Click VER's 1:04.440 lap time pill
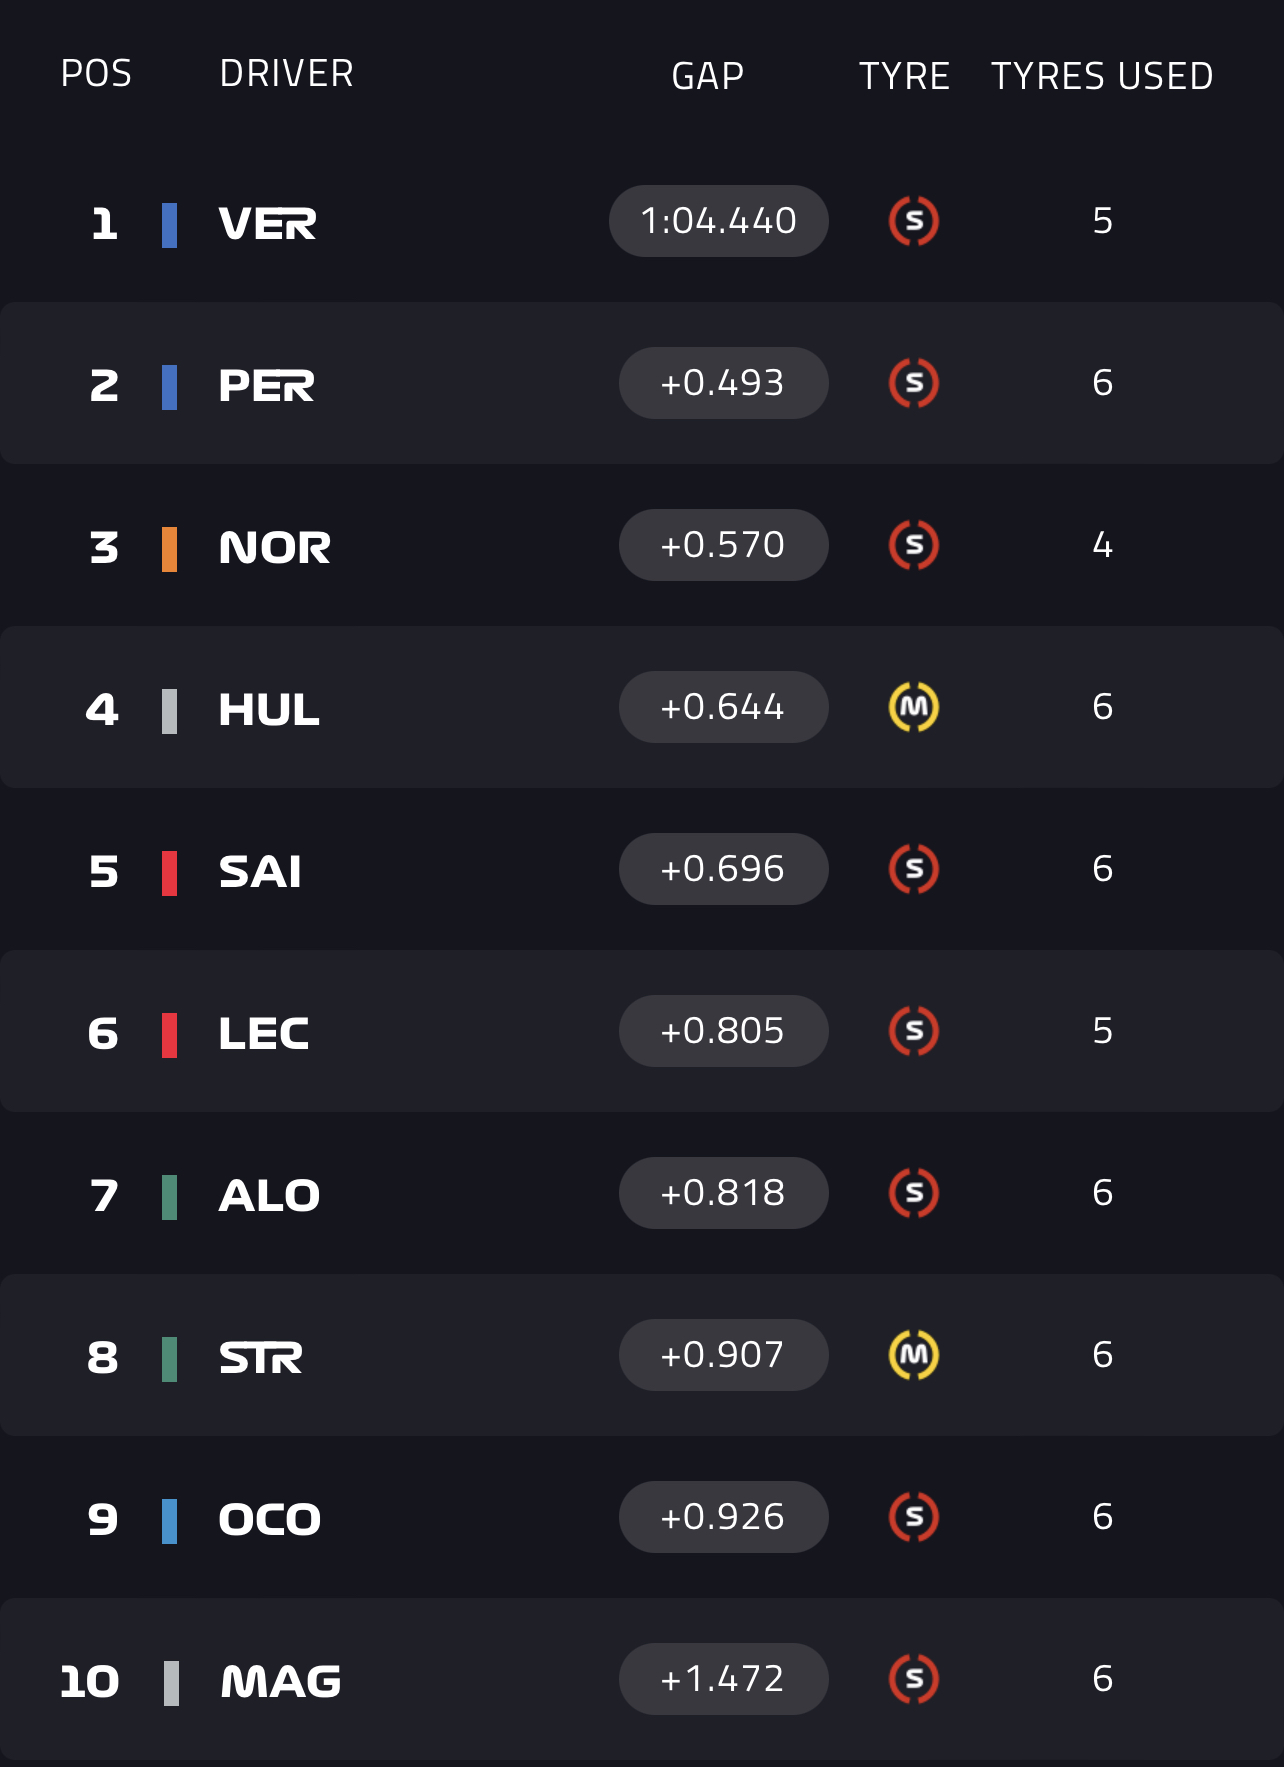Viewport: 1284px width, 1767px height. (718, 221)
